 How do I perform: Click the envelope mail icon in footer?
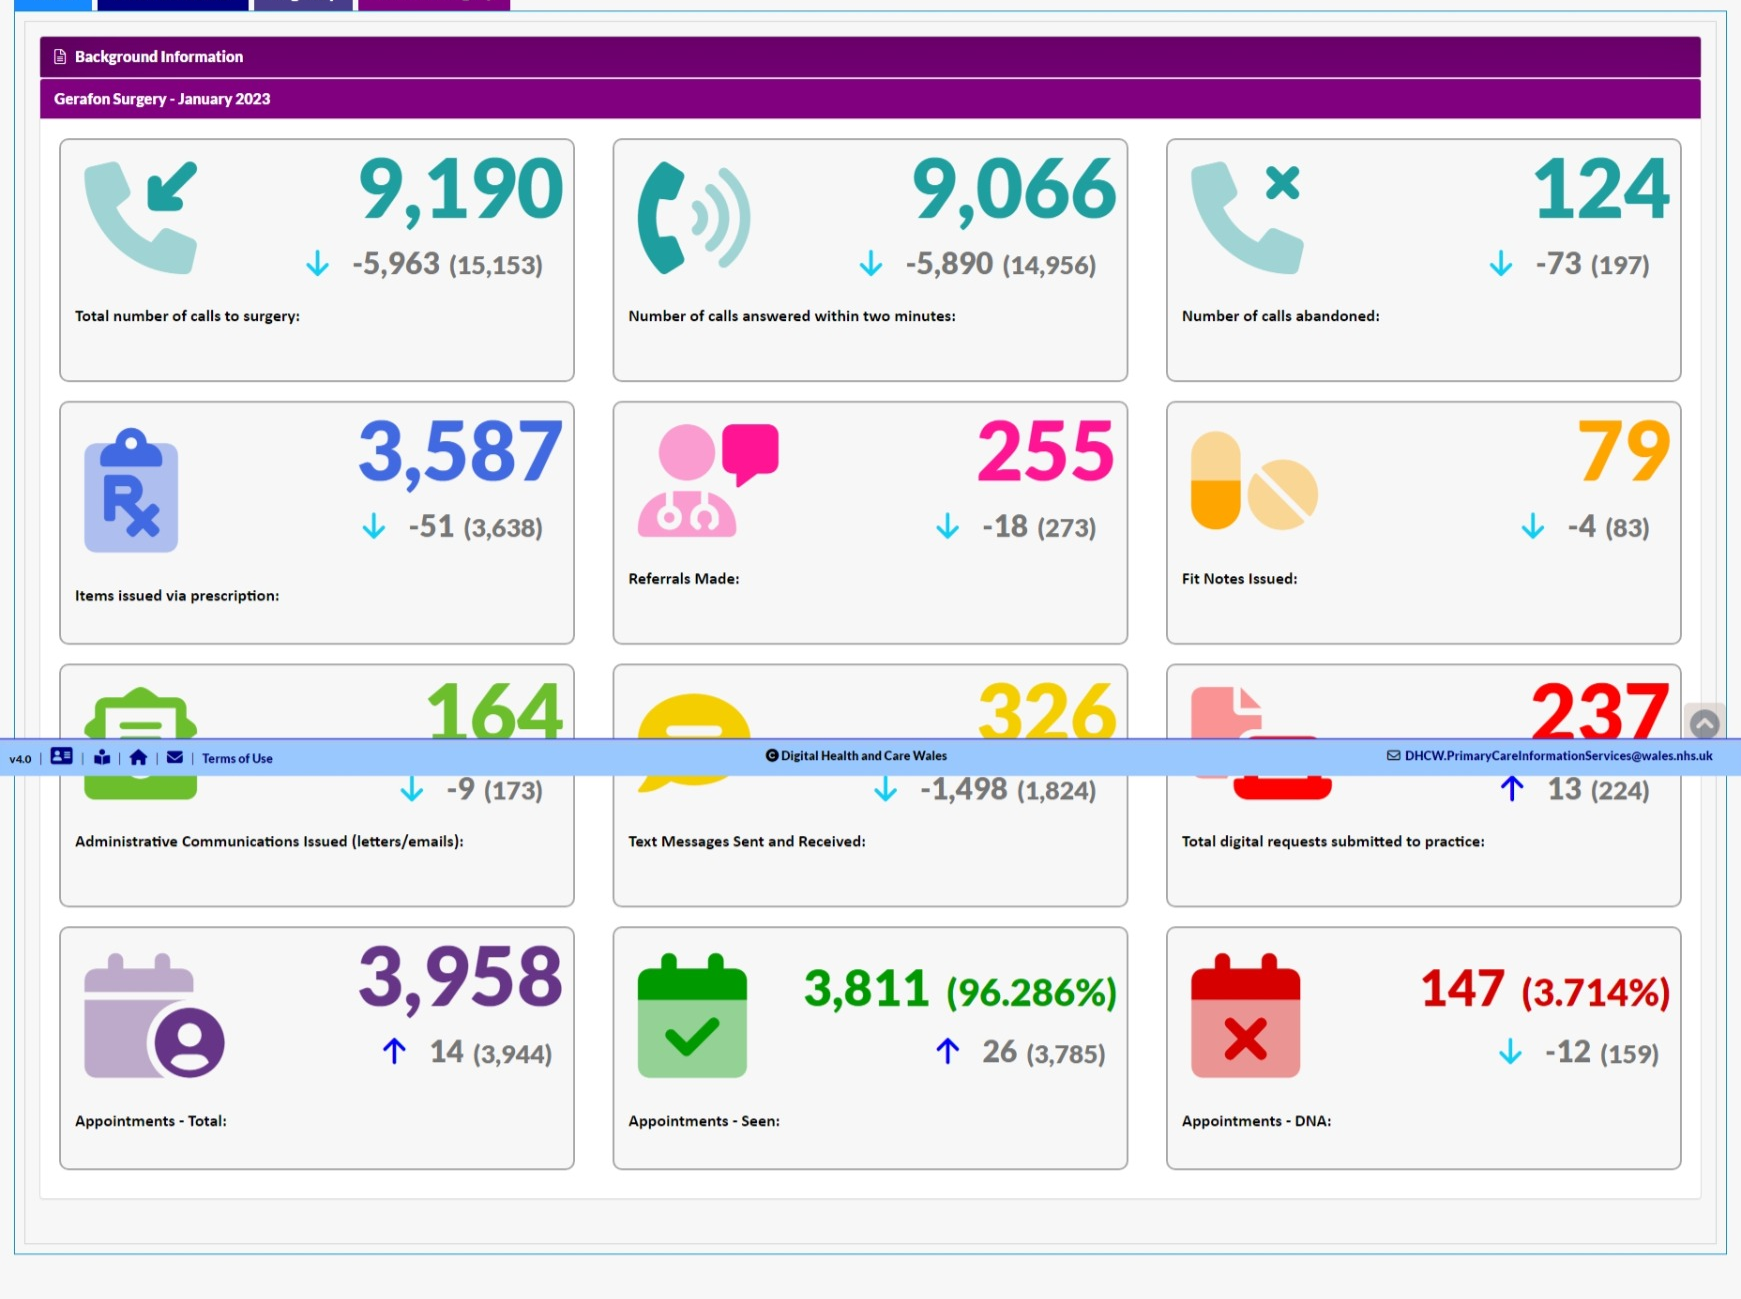click(x=175, y=758)
